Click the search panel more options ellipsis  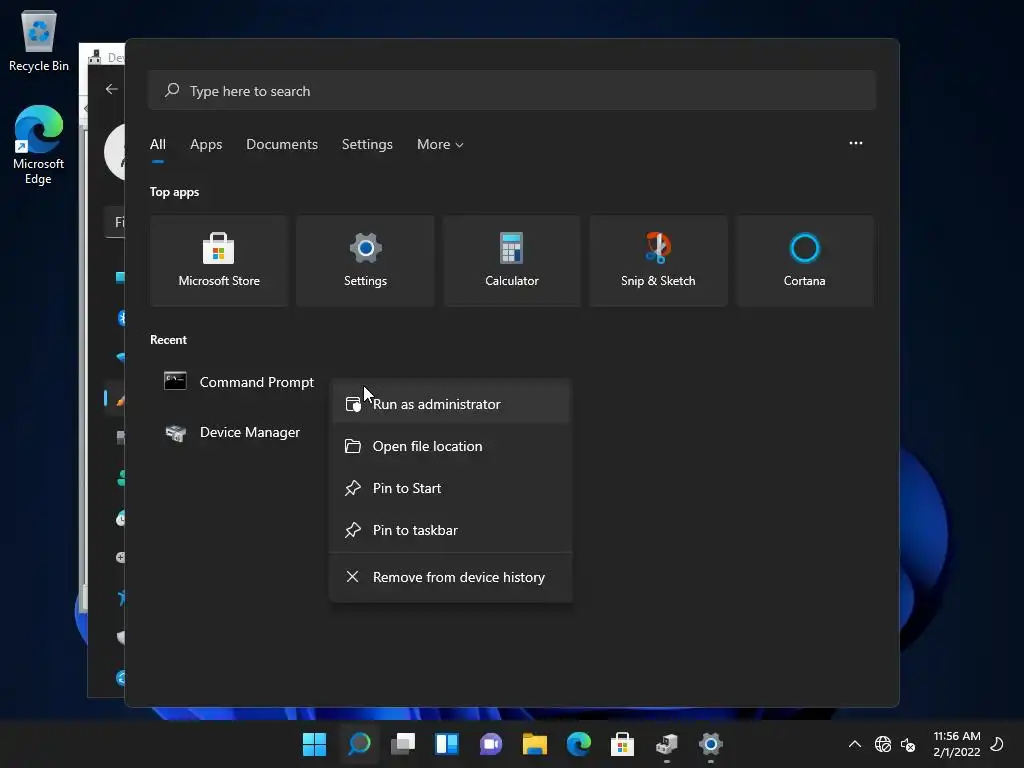click(856, 143)
